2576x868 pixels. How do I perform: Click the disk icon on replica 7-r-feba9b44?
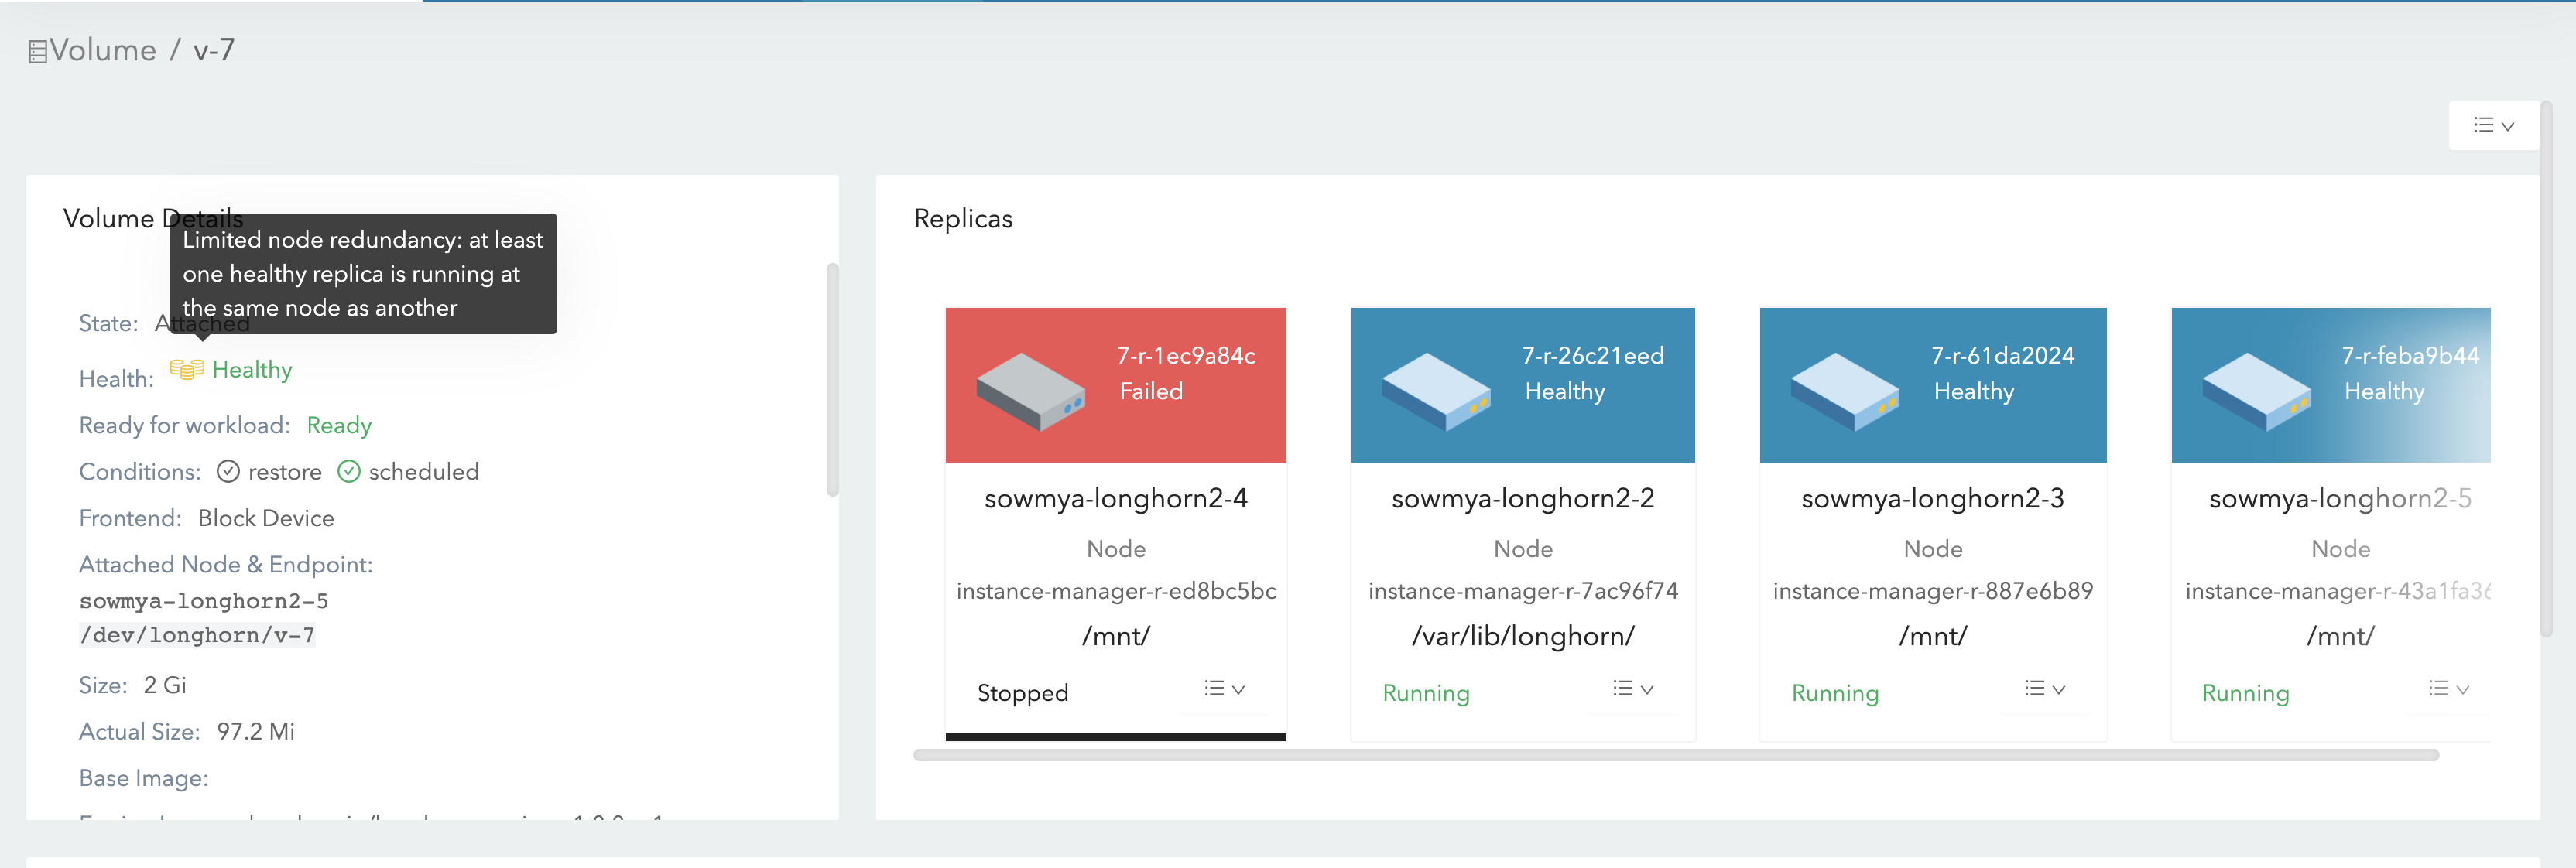[x=2256, y=391]
